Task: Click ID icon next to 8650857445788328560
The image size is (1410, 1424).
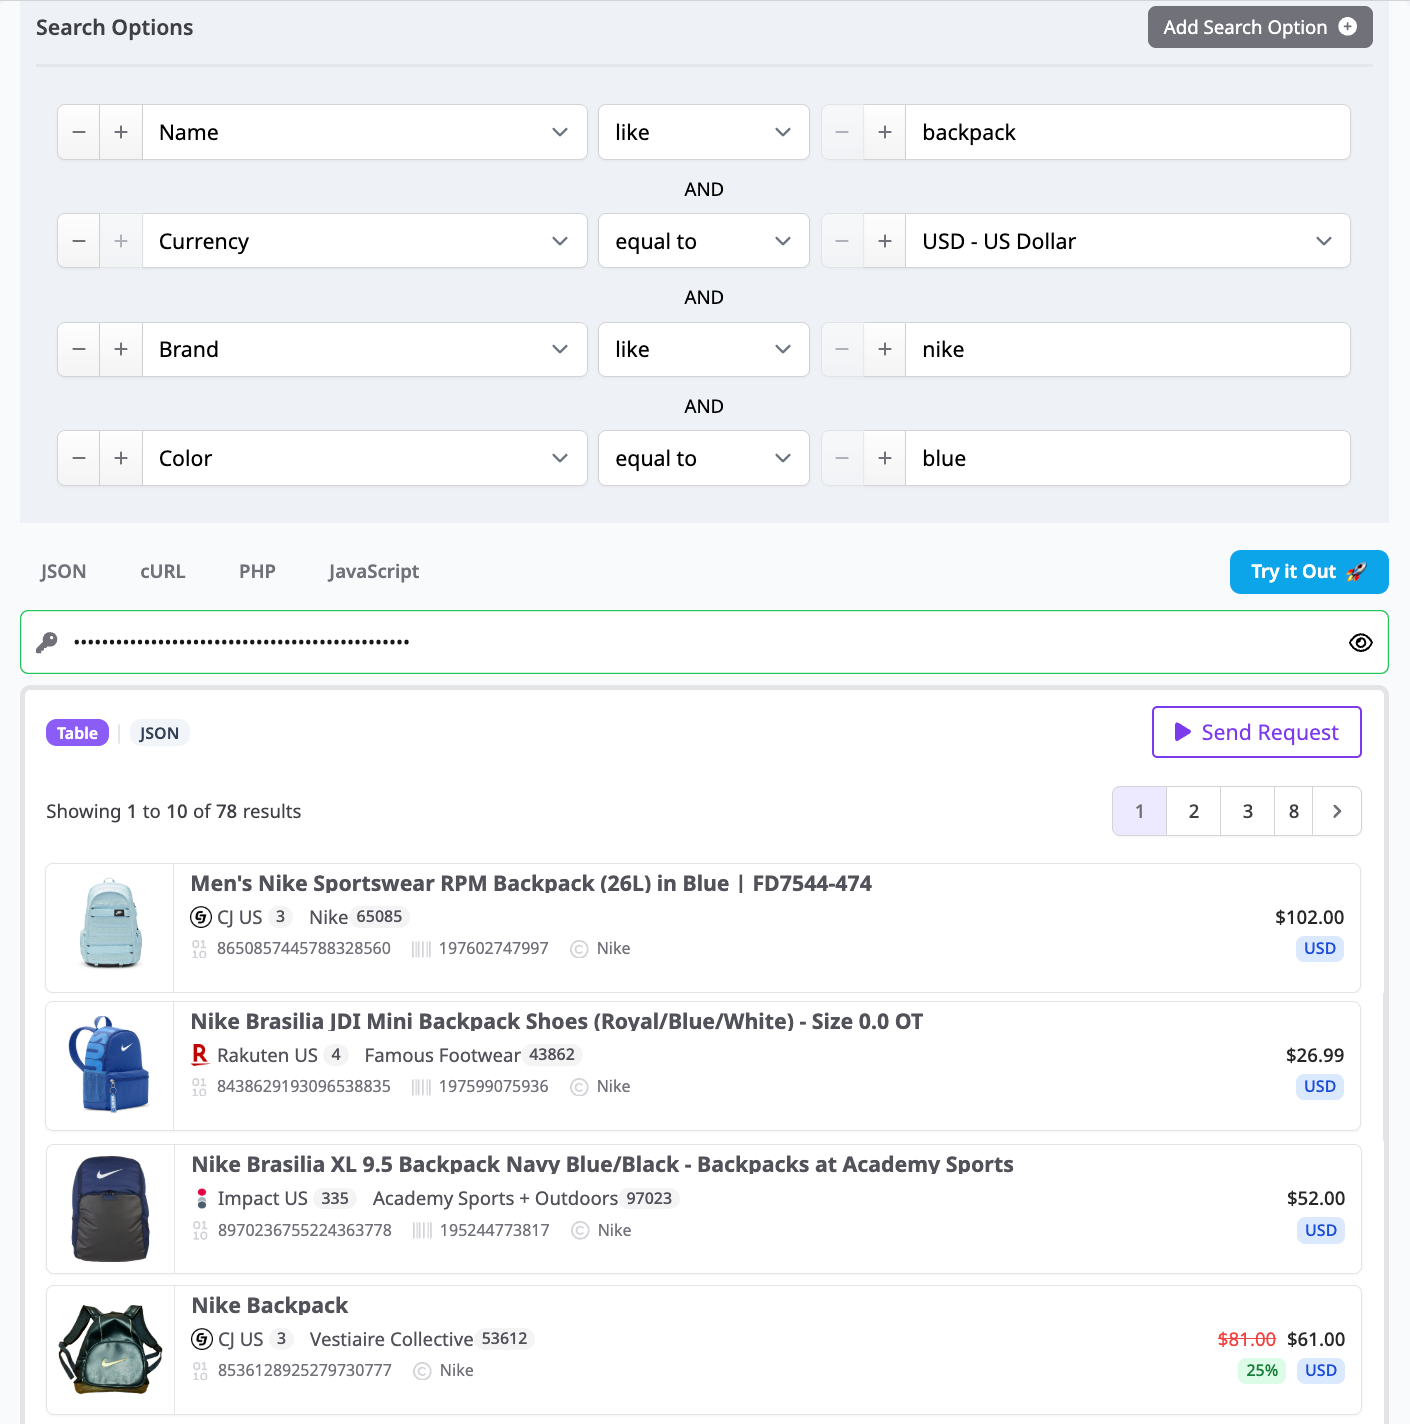Action: (199, 948)
